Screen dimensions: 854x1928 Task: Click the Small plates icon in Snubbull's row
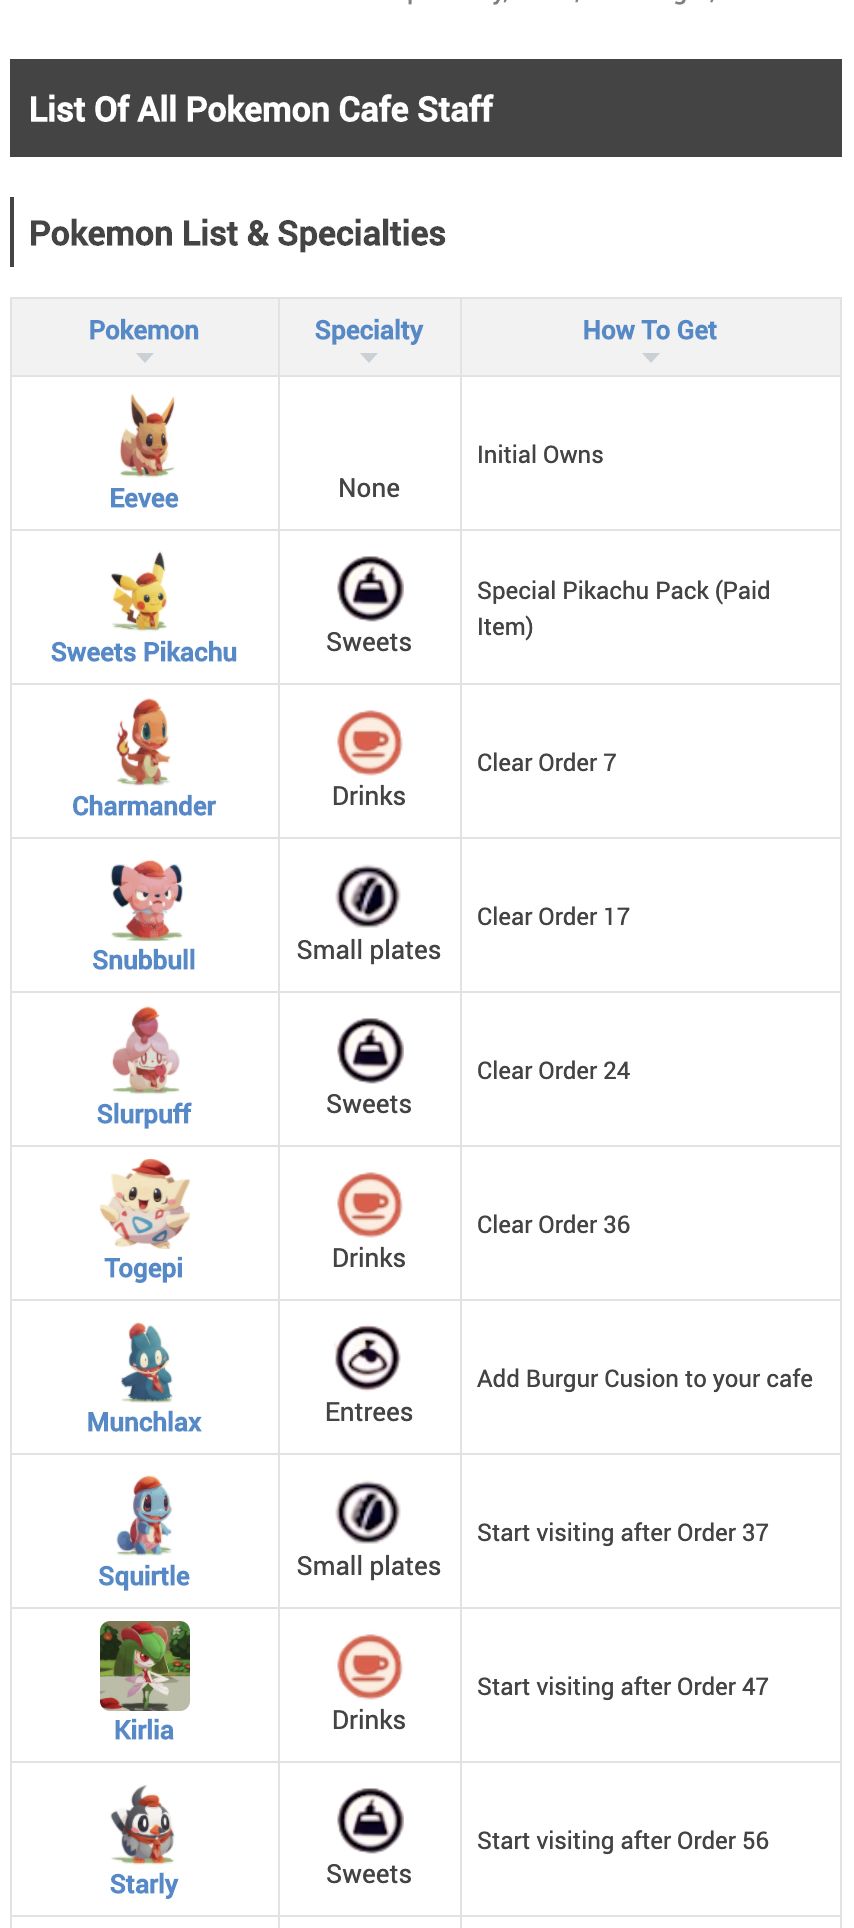click(x=369, y=897)
